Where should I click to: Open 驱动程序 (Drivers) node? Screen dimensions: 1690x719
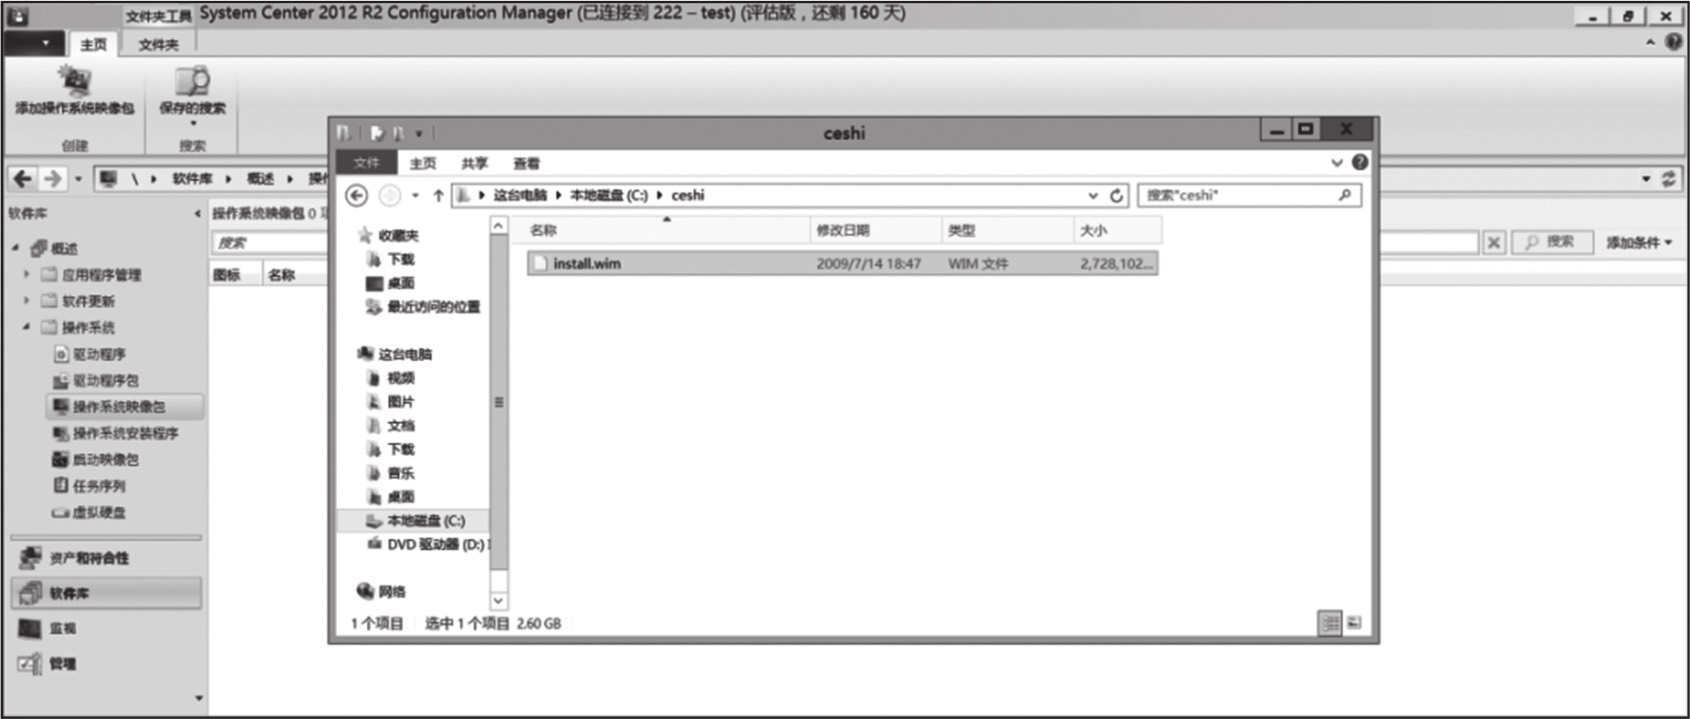(90, 354)
